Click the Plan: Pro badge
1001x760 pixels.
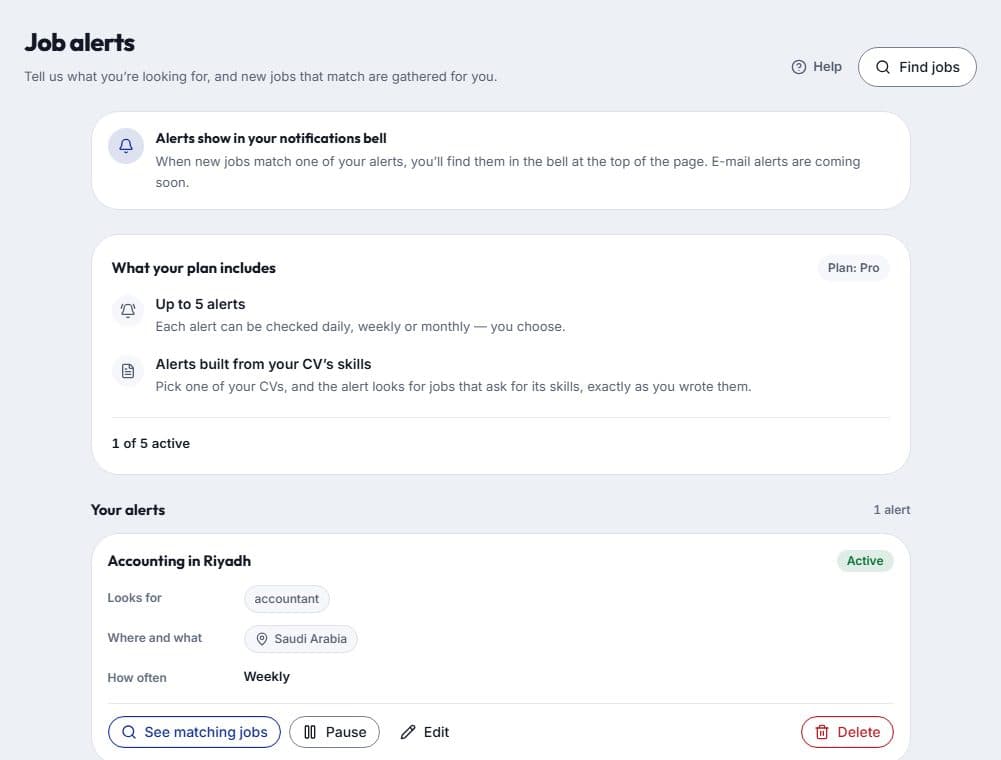pos(853,268)
